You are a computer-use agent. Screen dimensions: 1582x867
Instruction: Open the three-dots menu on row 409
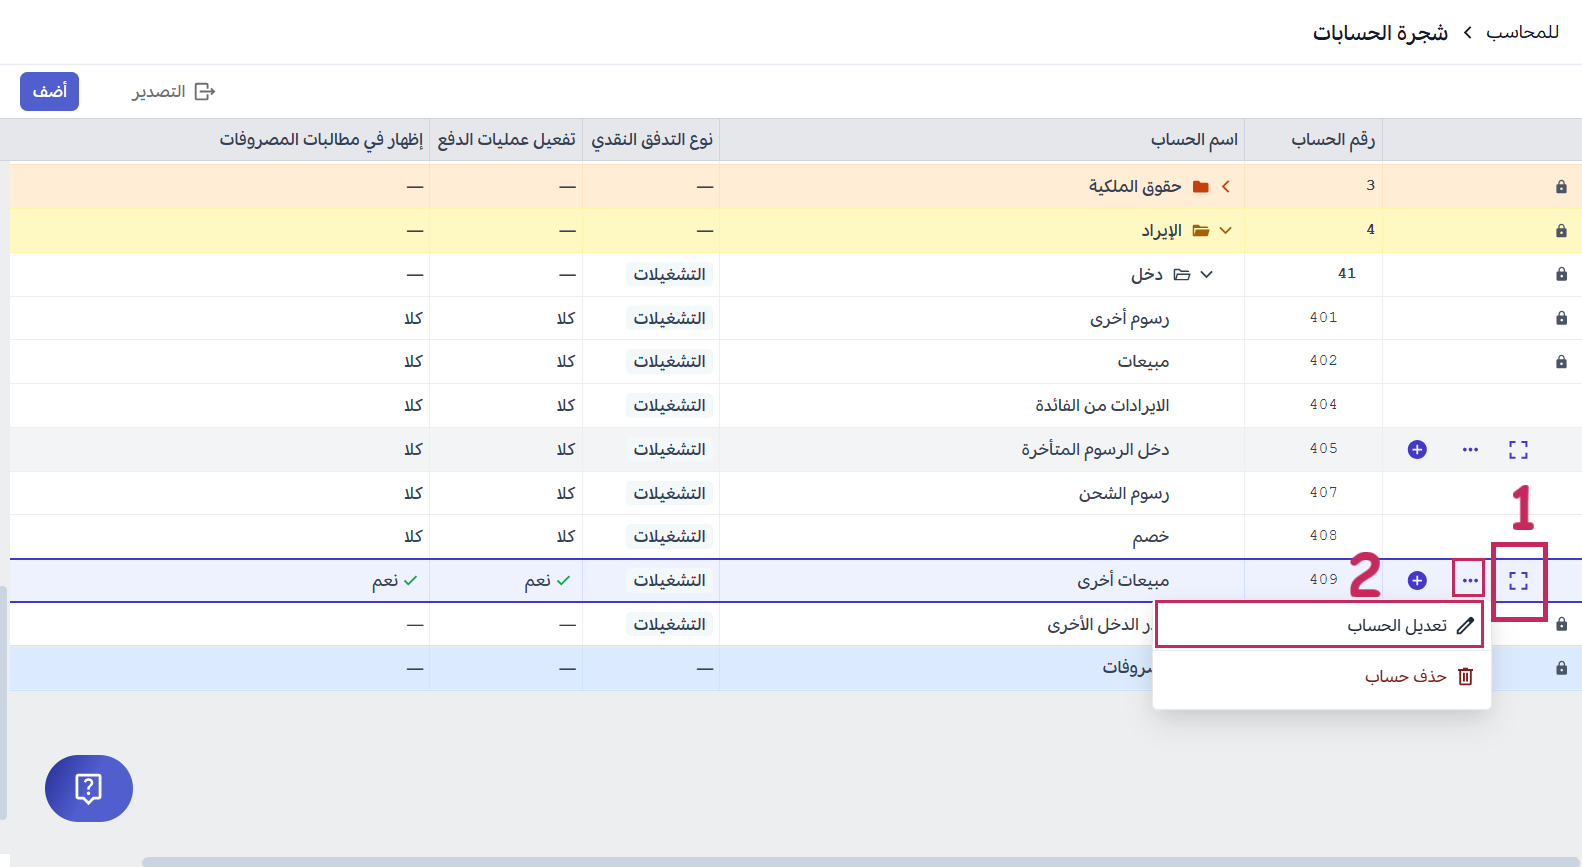point(1470,581)
